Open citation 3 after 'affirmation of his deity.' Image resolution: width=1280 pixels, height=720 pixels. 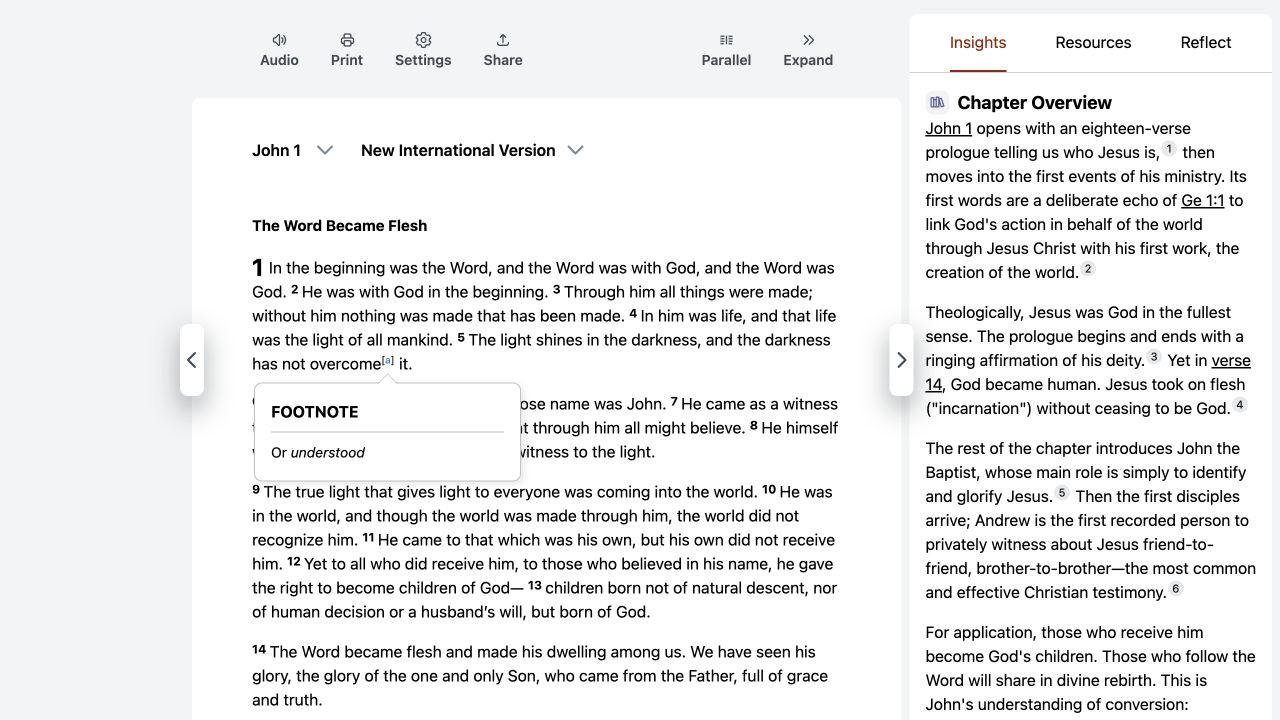click(1154, 357)
